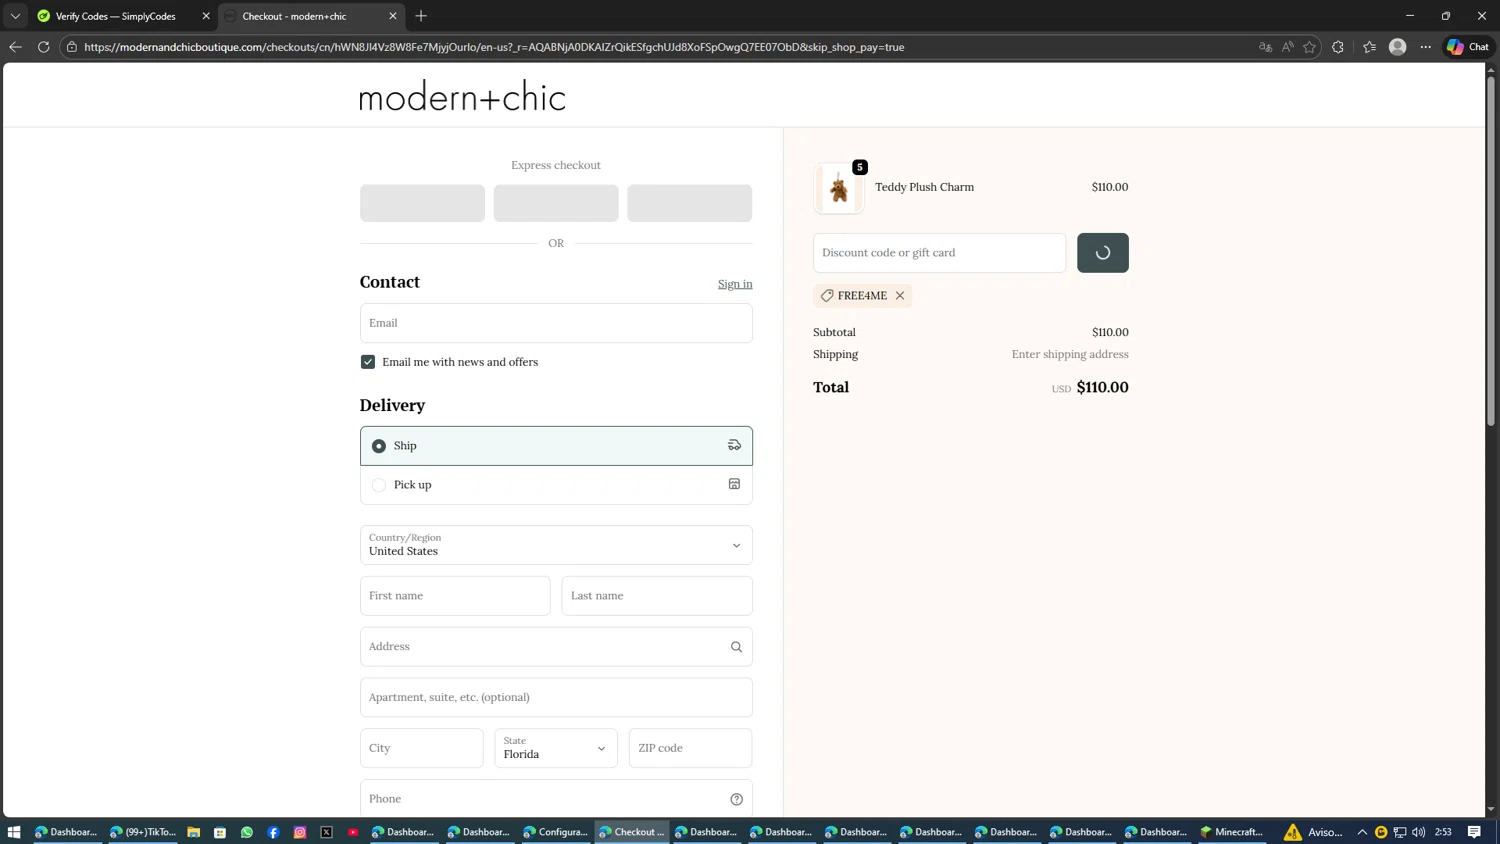This screenshot has width=1500, height=844.
Task: Select the Ship delivery option
Action: [556, 446]
